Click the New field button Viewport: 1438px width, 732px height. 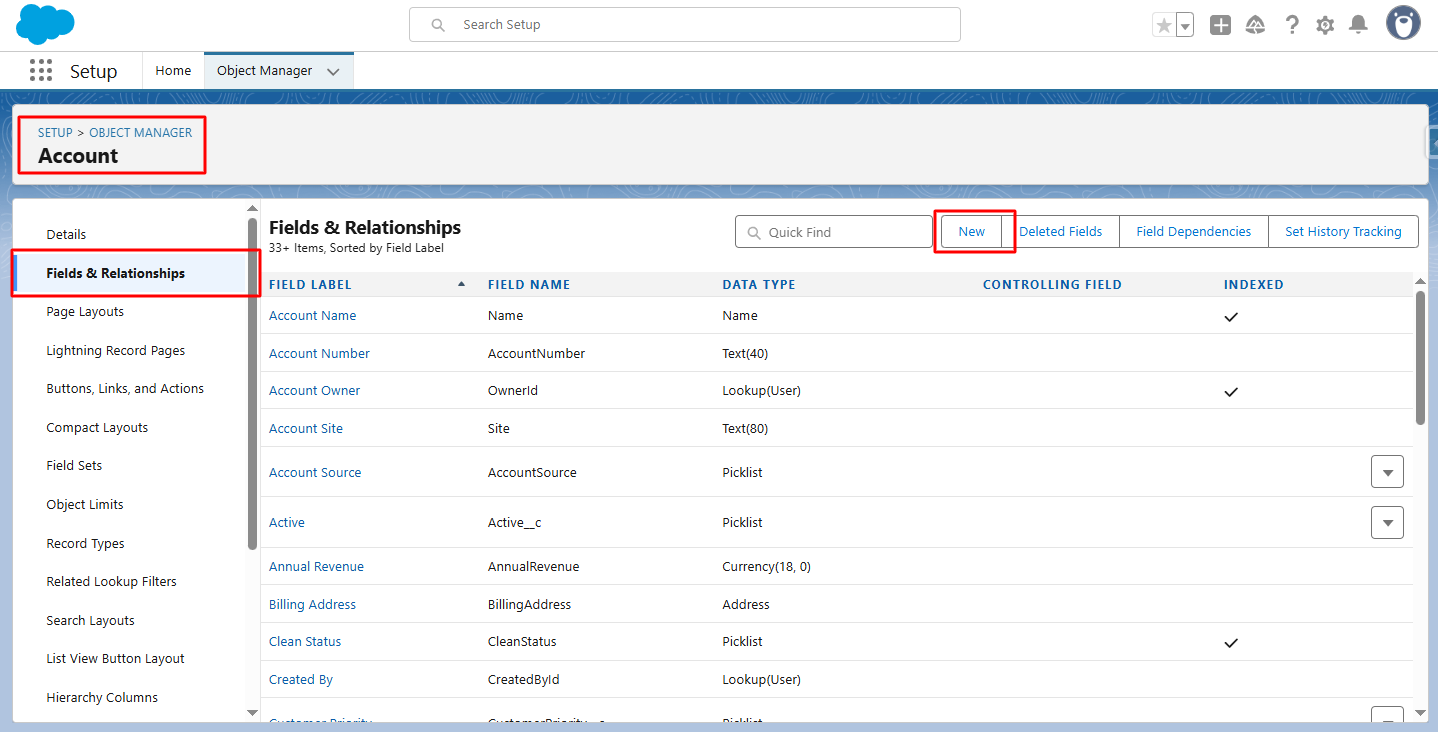[x=971, y=232]
